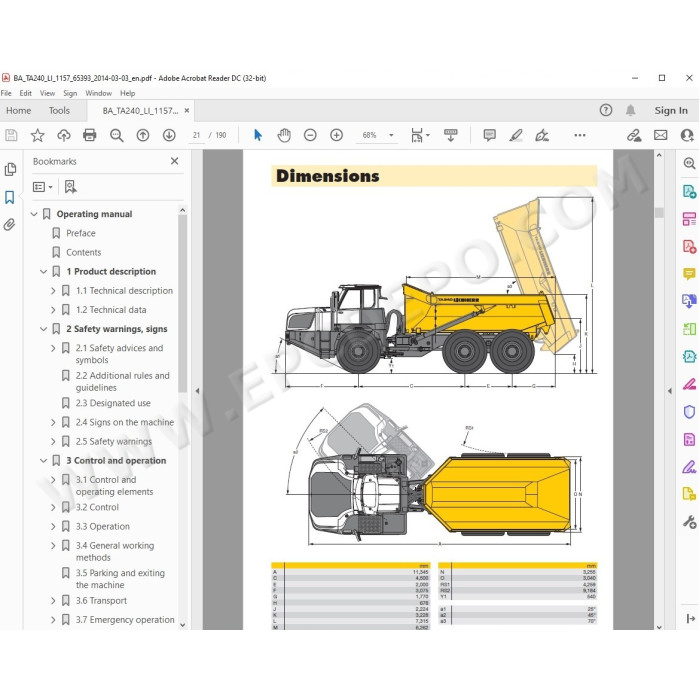Viewport: 700px width, 700px height.
Task: Collapse right tools pane arrow
Action: (670, 391)
